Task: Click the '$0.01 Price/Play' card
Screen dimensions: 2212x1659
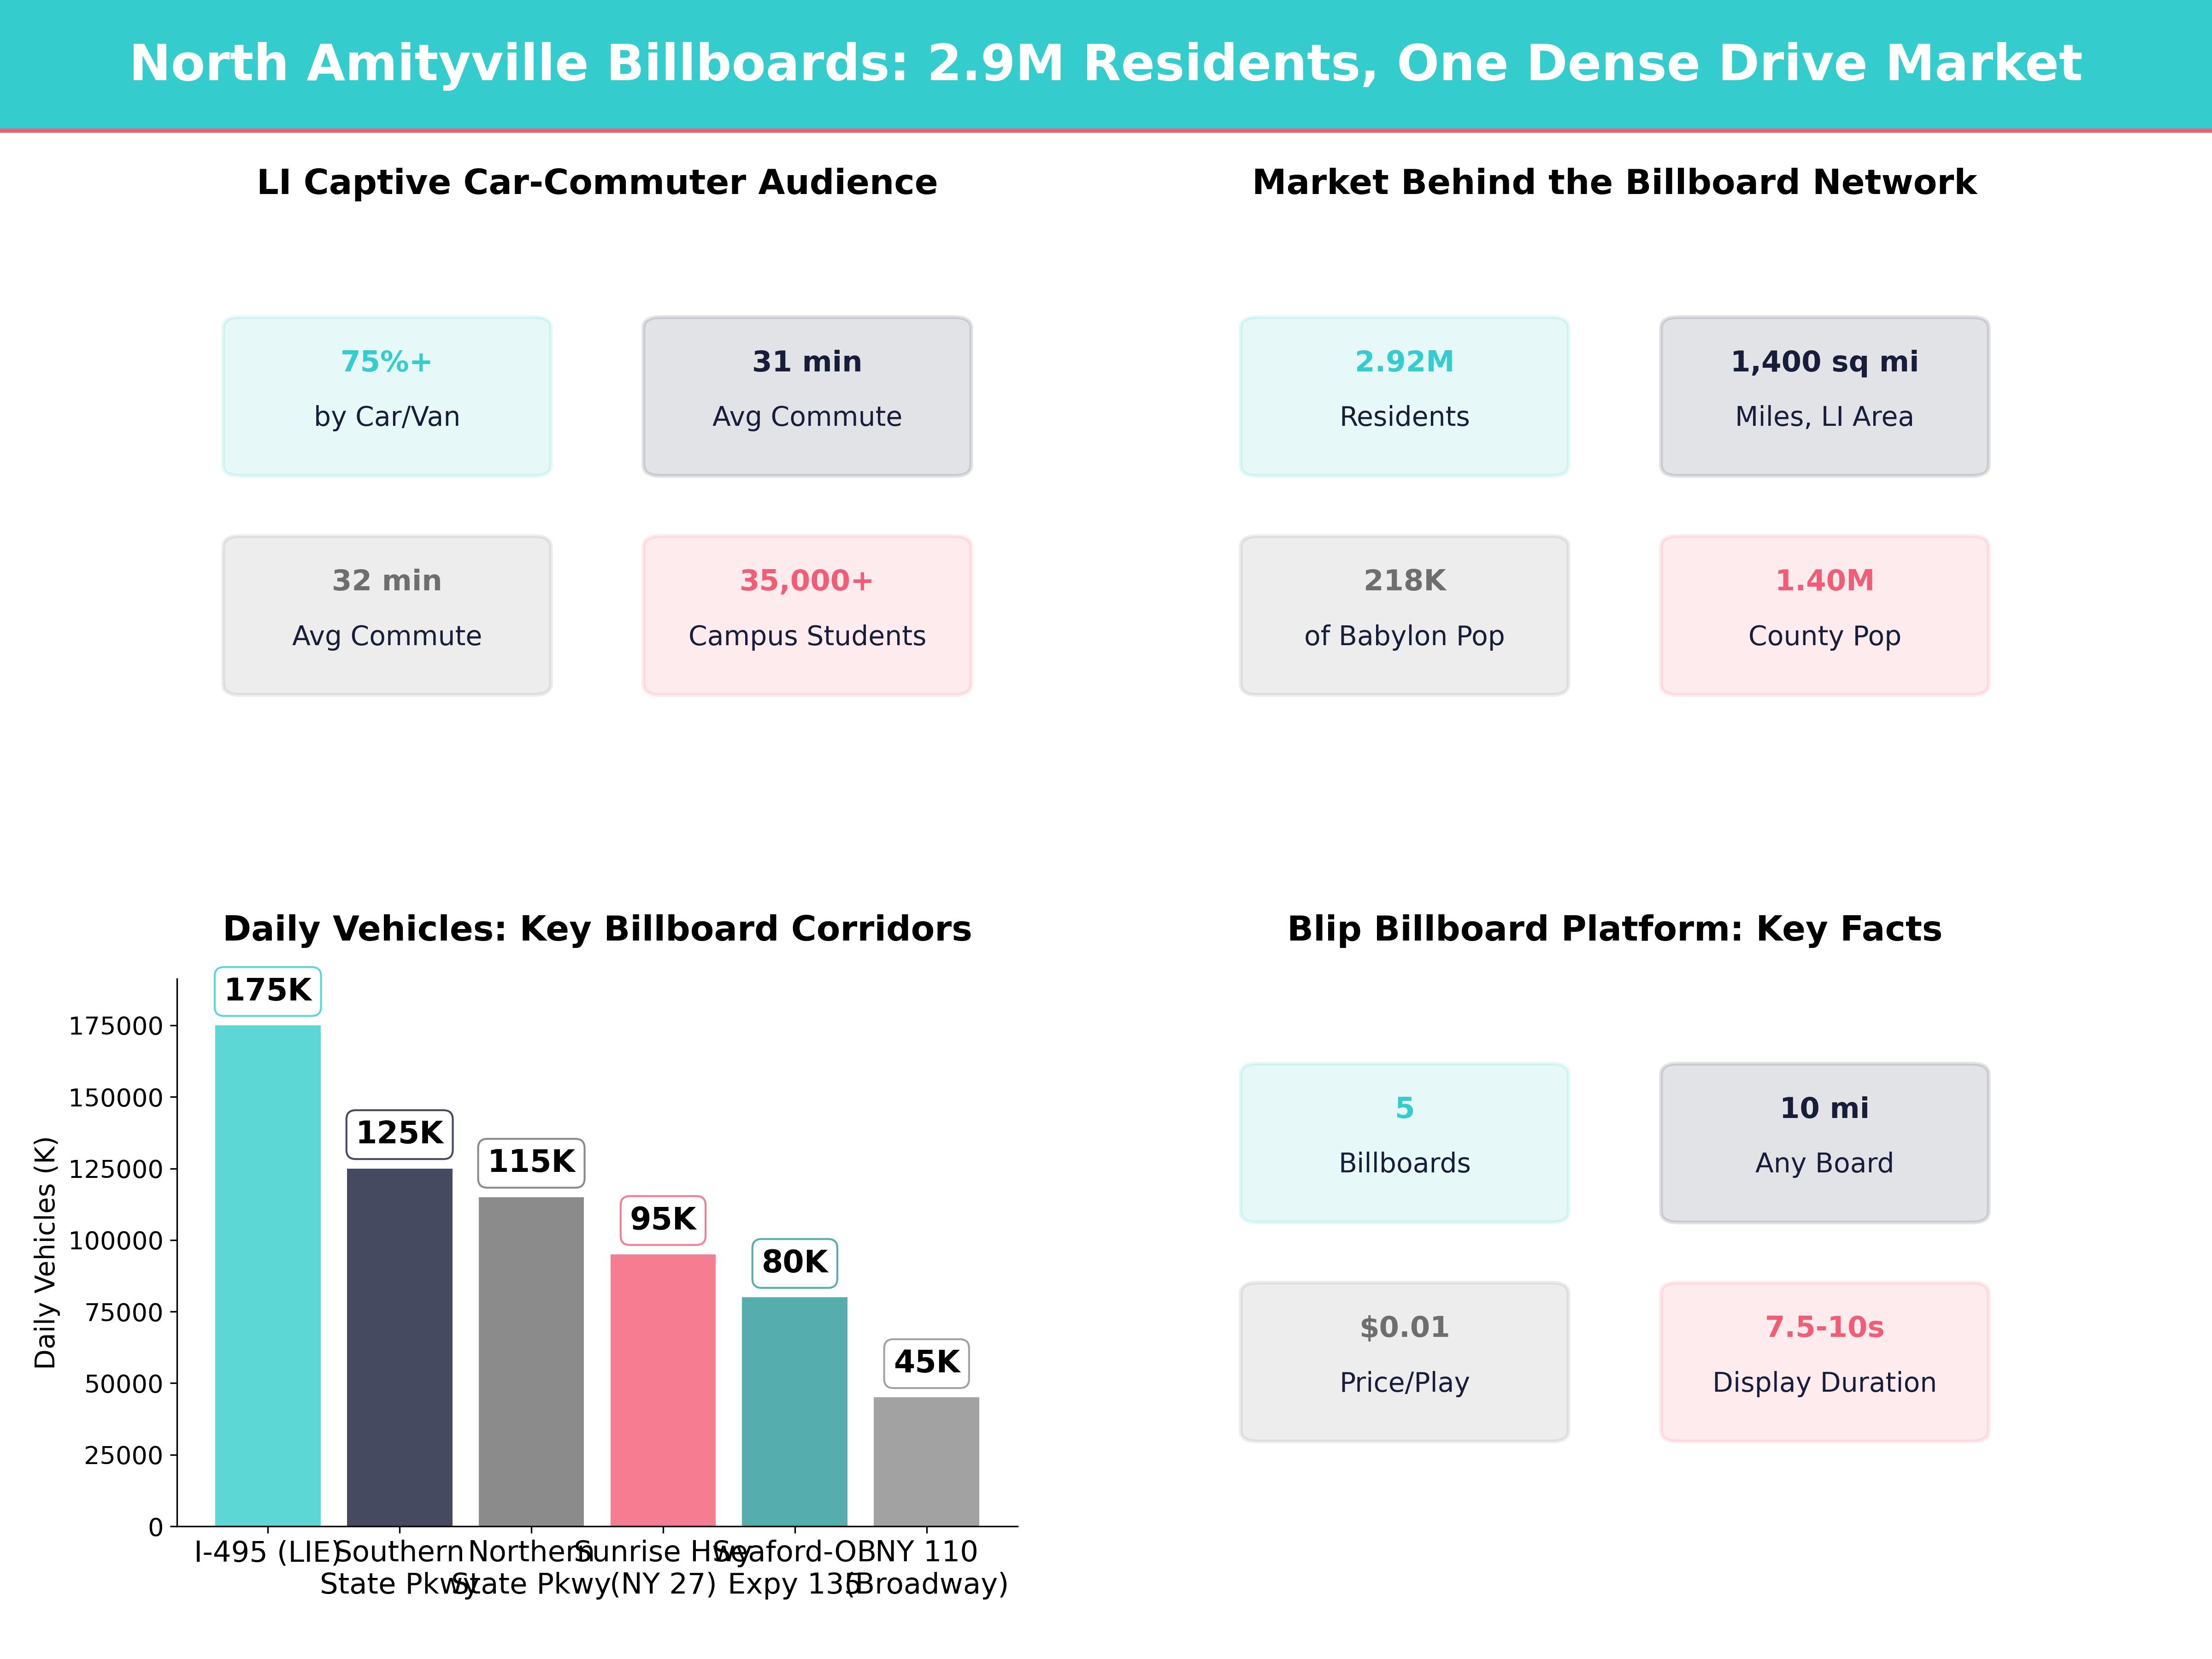Action: pos(1404,1362)
